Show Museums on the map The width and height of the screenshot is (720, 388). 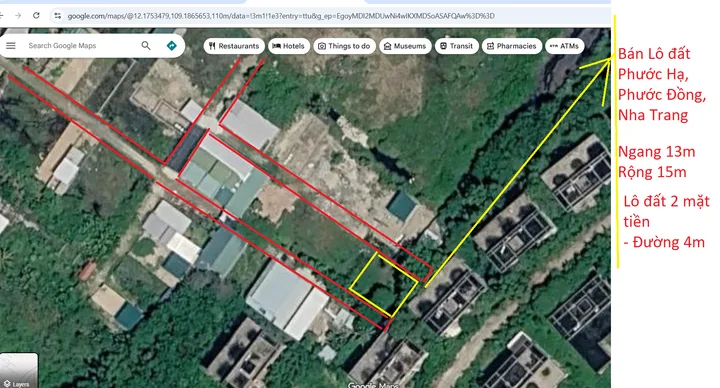(x=405, y=46)
